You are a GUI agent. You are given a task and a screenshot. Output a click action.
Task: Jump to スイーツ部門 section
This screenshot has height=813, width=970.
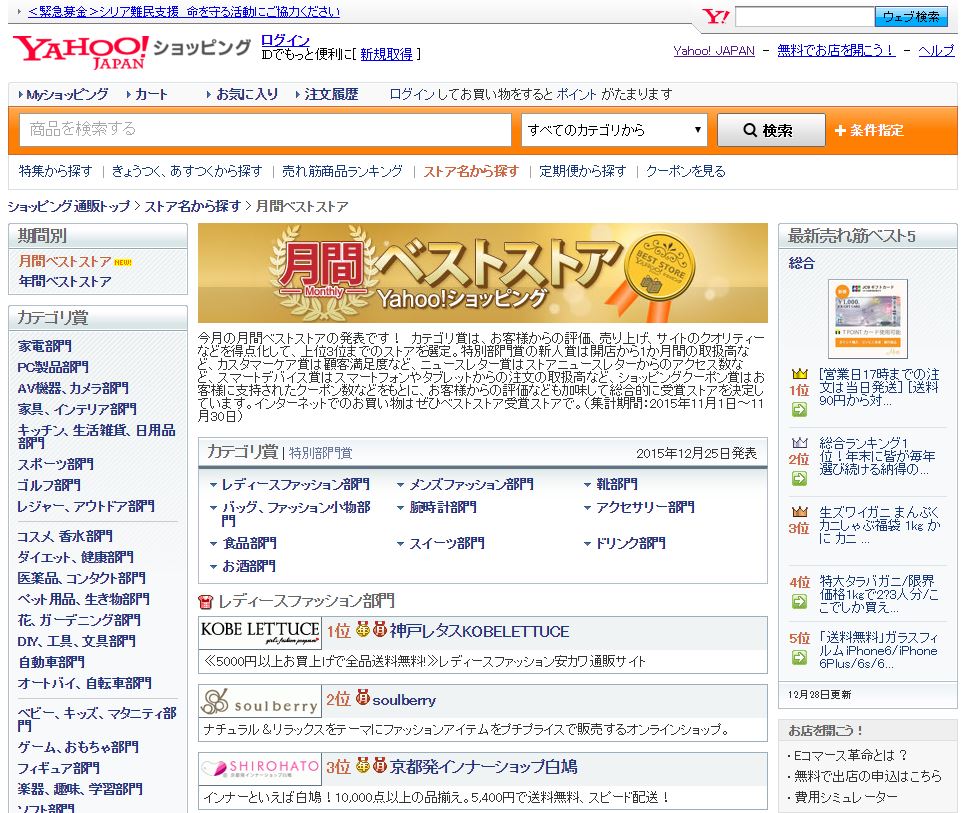(447, 543)
